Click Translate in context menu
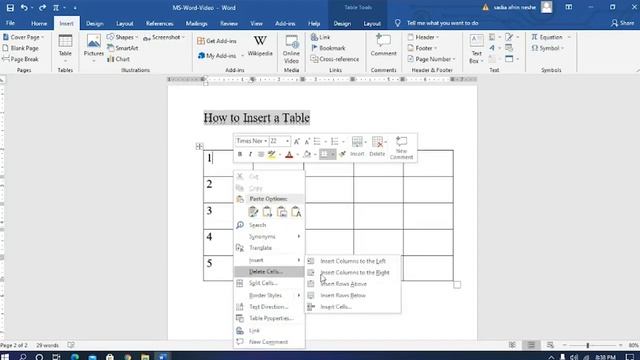 click(269, 248)
